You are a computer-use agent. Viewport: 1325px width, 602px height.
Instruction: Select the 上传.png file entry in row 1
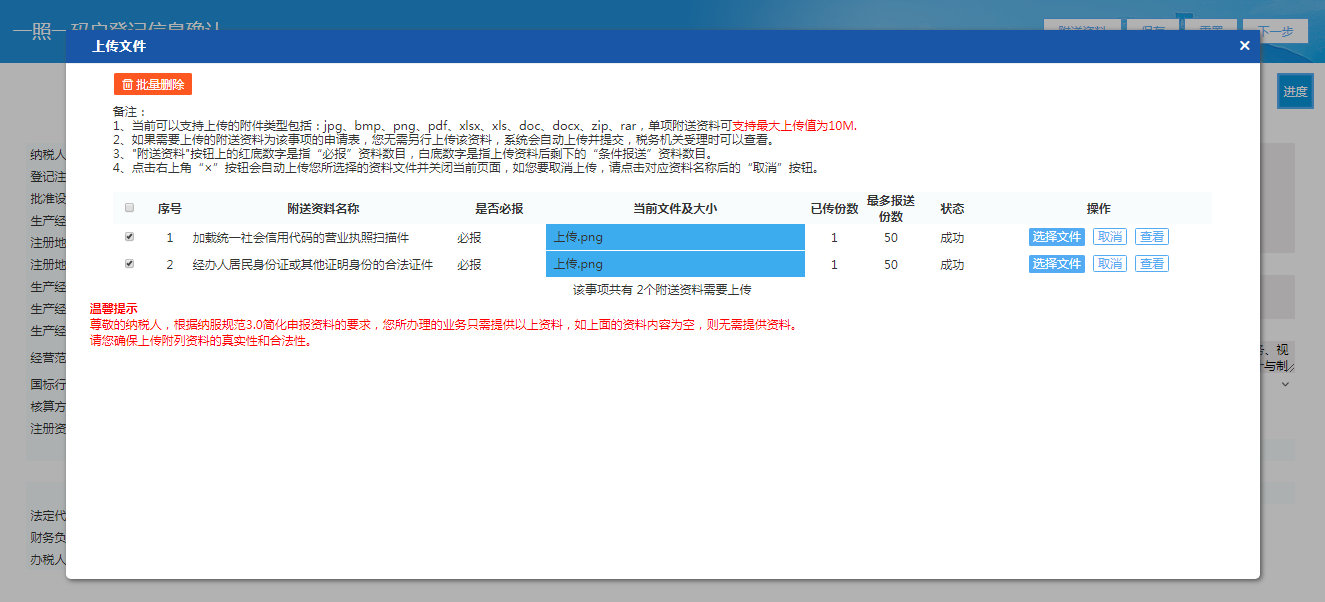[x=675, y=236]
